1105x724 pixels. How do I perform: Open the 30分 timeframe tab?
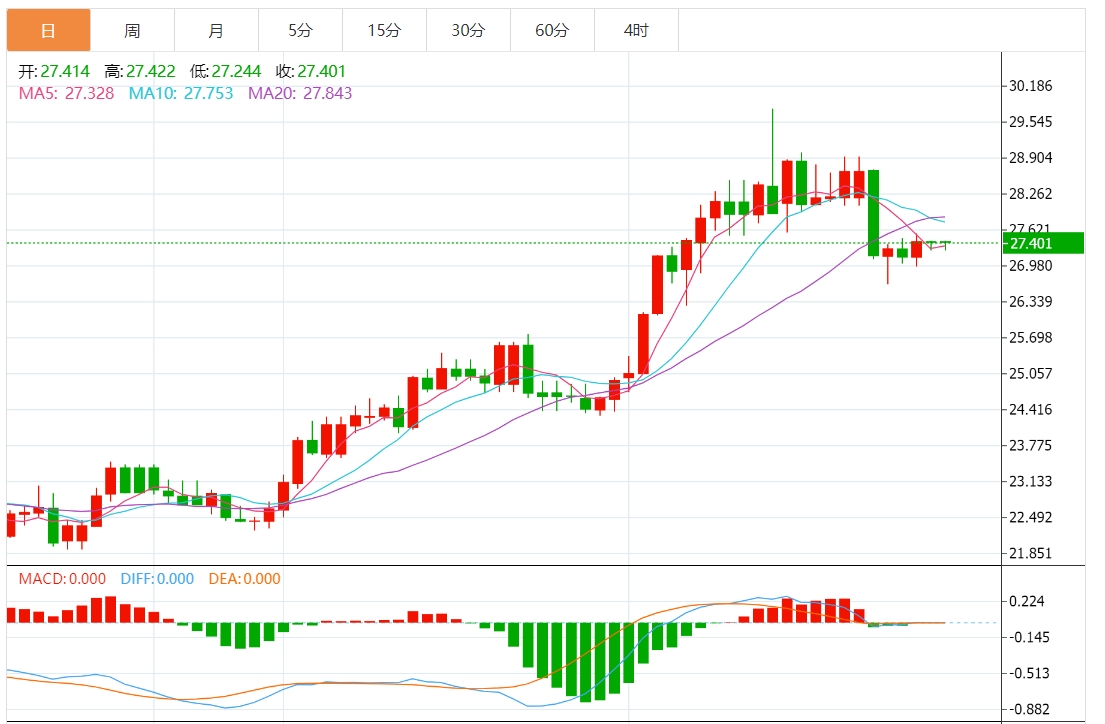(468, 30)
